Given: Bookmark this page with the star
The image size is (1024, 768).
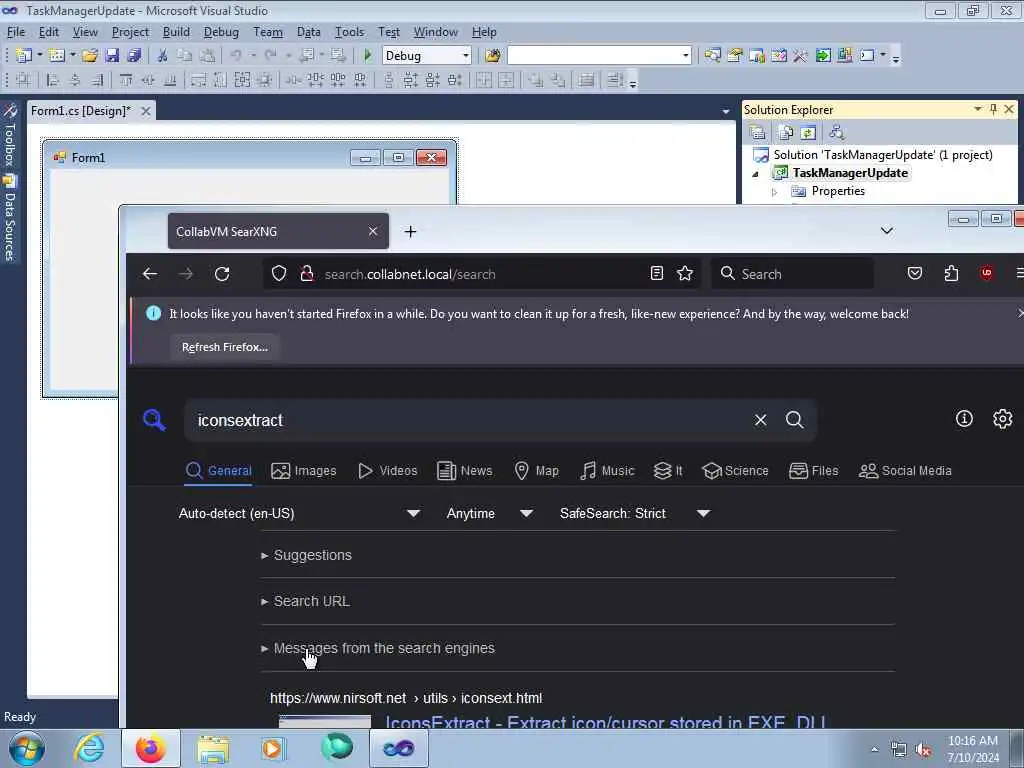Looking at the screenshot, I should click(x=684, y=274).
